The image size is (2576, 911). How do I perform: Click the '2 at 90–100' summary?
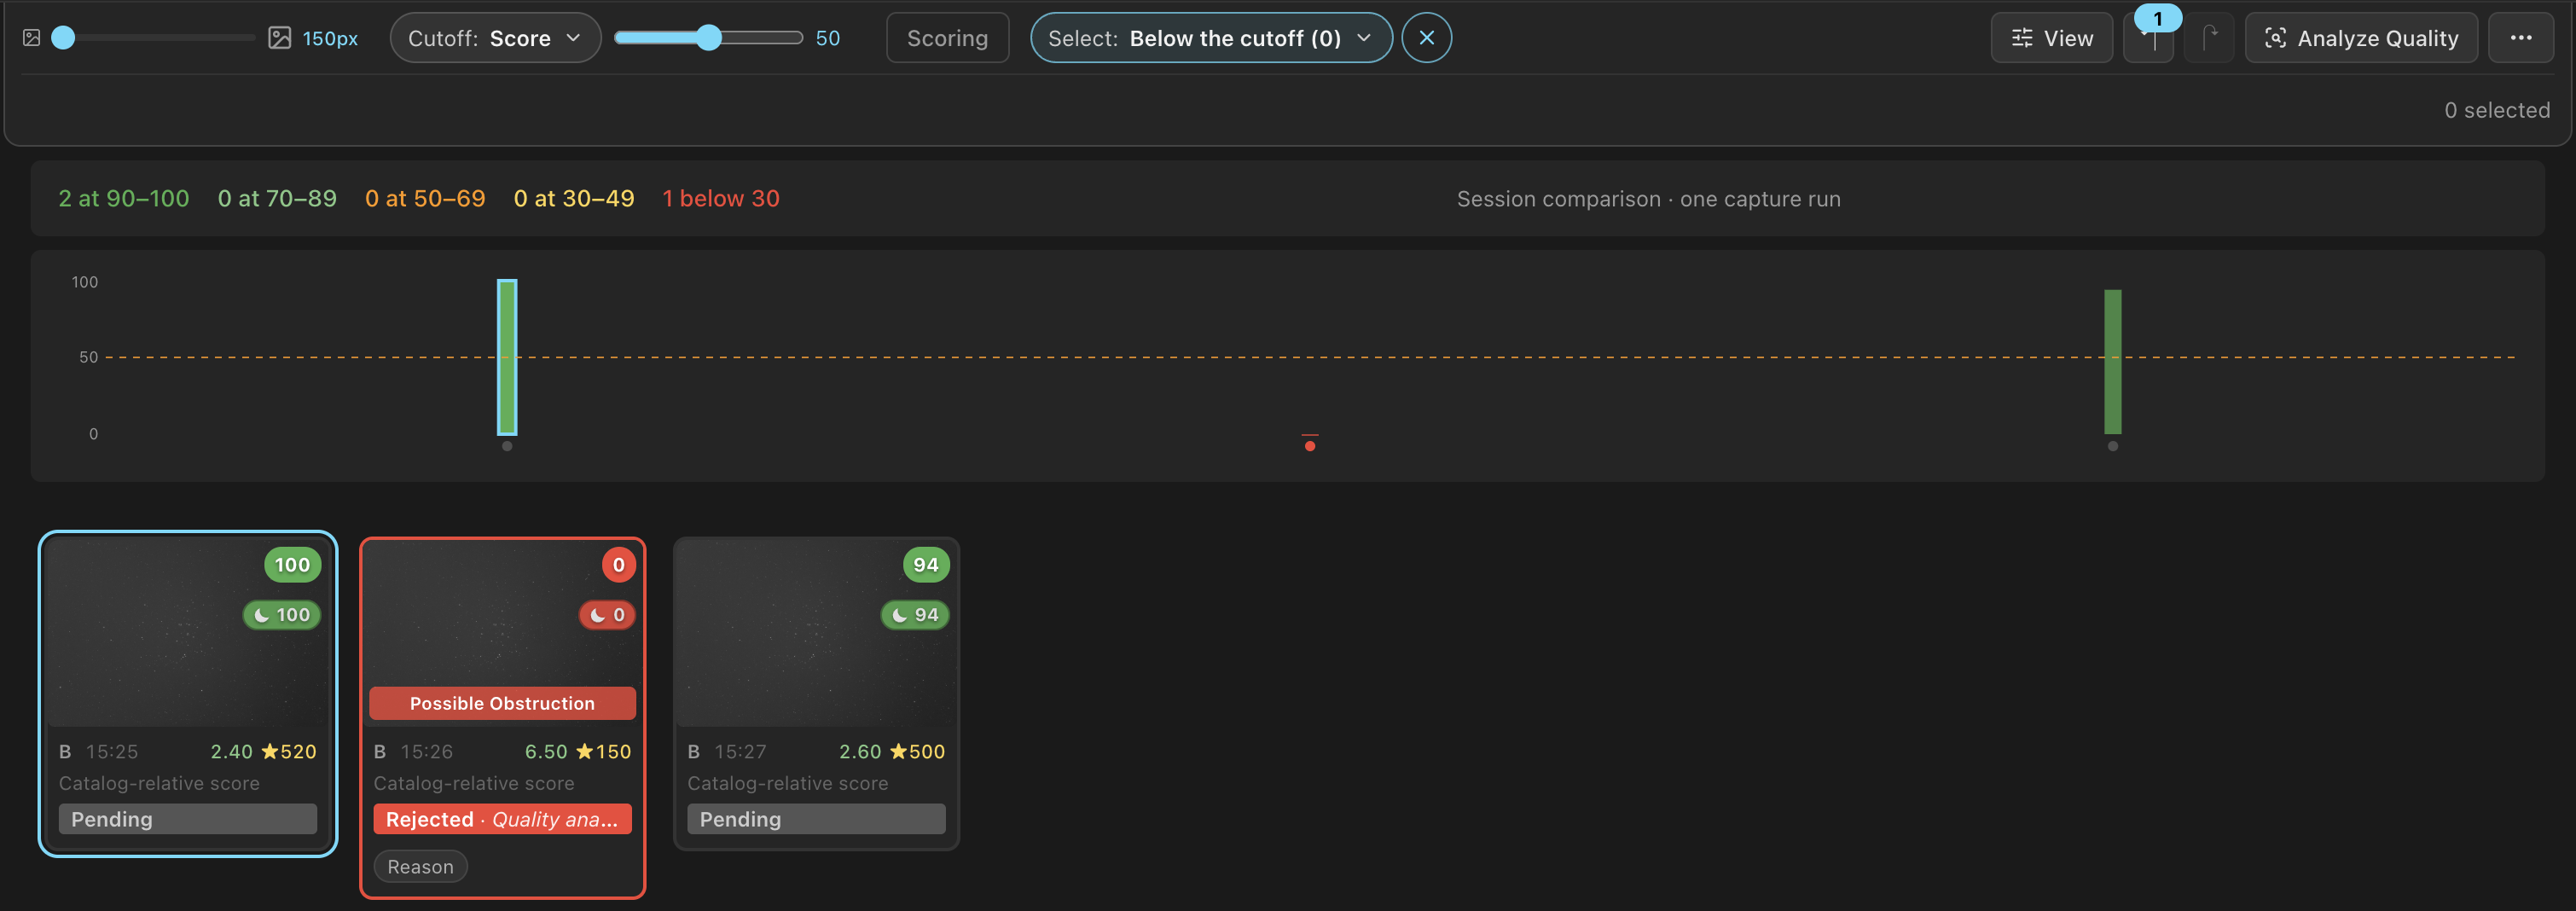click(124, 198)
